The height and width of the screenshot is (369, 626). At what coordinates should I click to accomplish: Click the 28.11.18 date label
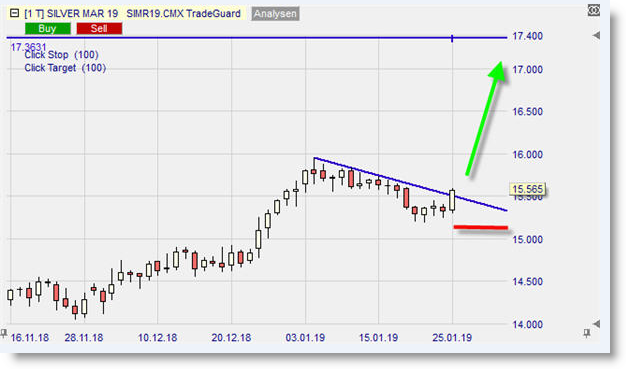(x=84, y=338)
